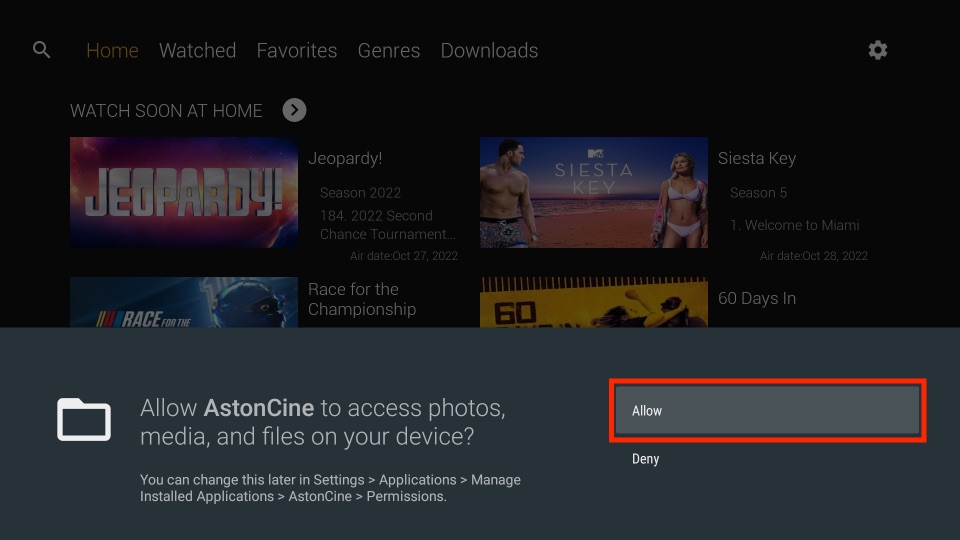Viewport: 960px width, 540px height.
Task: Click Air date Oct 28, 2022
Action: click(814, 256)
